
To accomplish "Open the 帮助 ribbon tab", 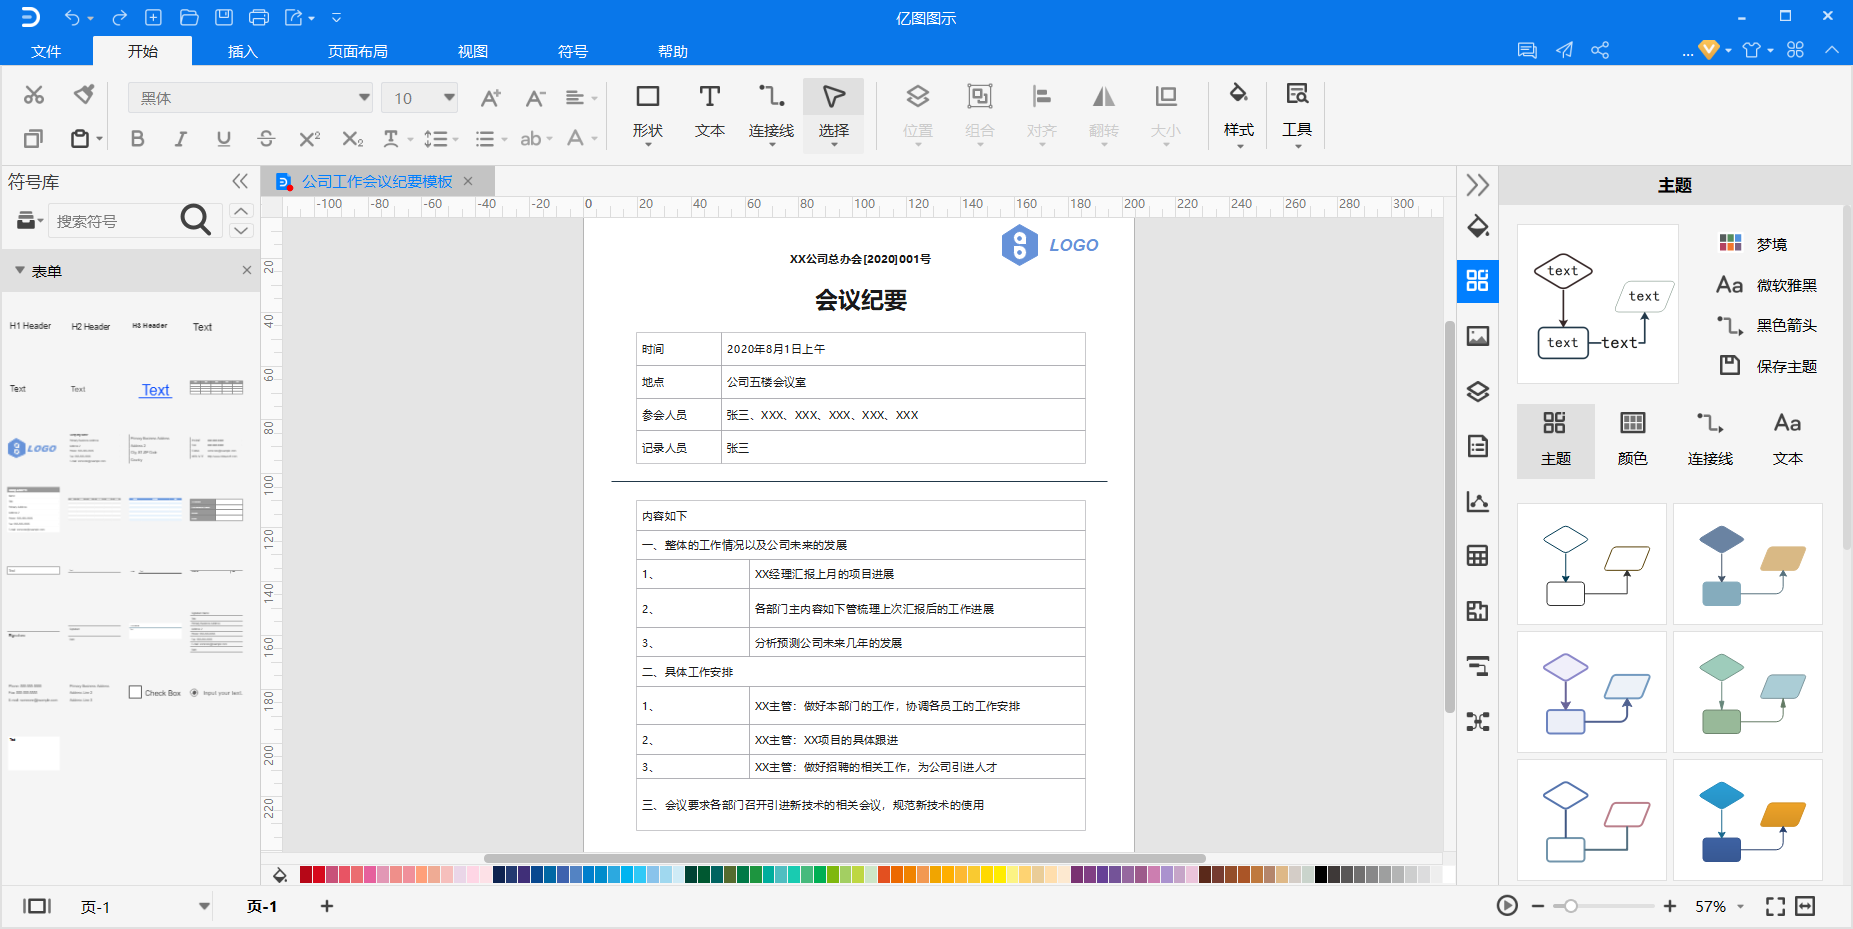I will tap(673, 51).
